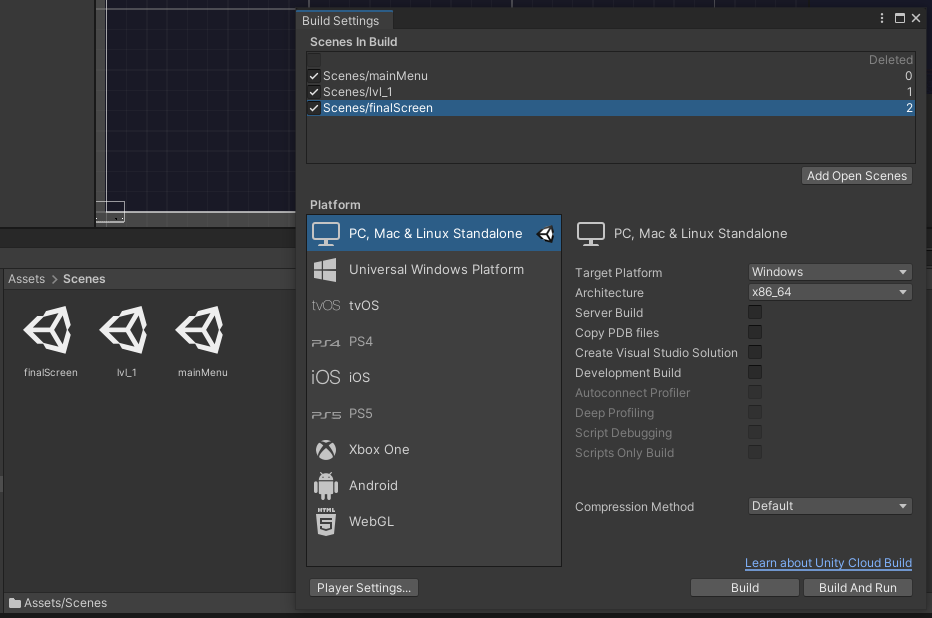Select PC, Mac & Linux Standalone platform
Screen dimensions: 932x618
click(434, 234)
